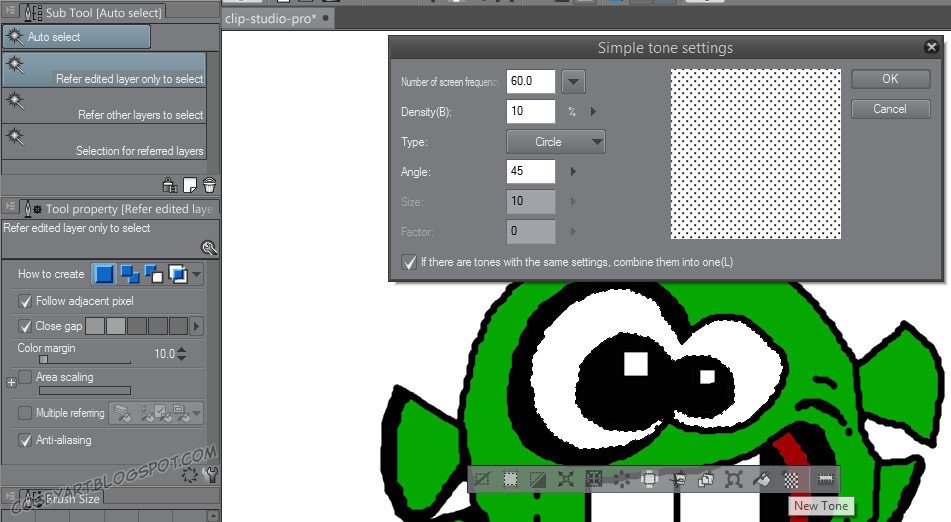The width and height of the screenshot is (951, 522).
Task: Click Cancel in Simple tone settings
Action: coord(890,109)
